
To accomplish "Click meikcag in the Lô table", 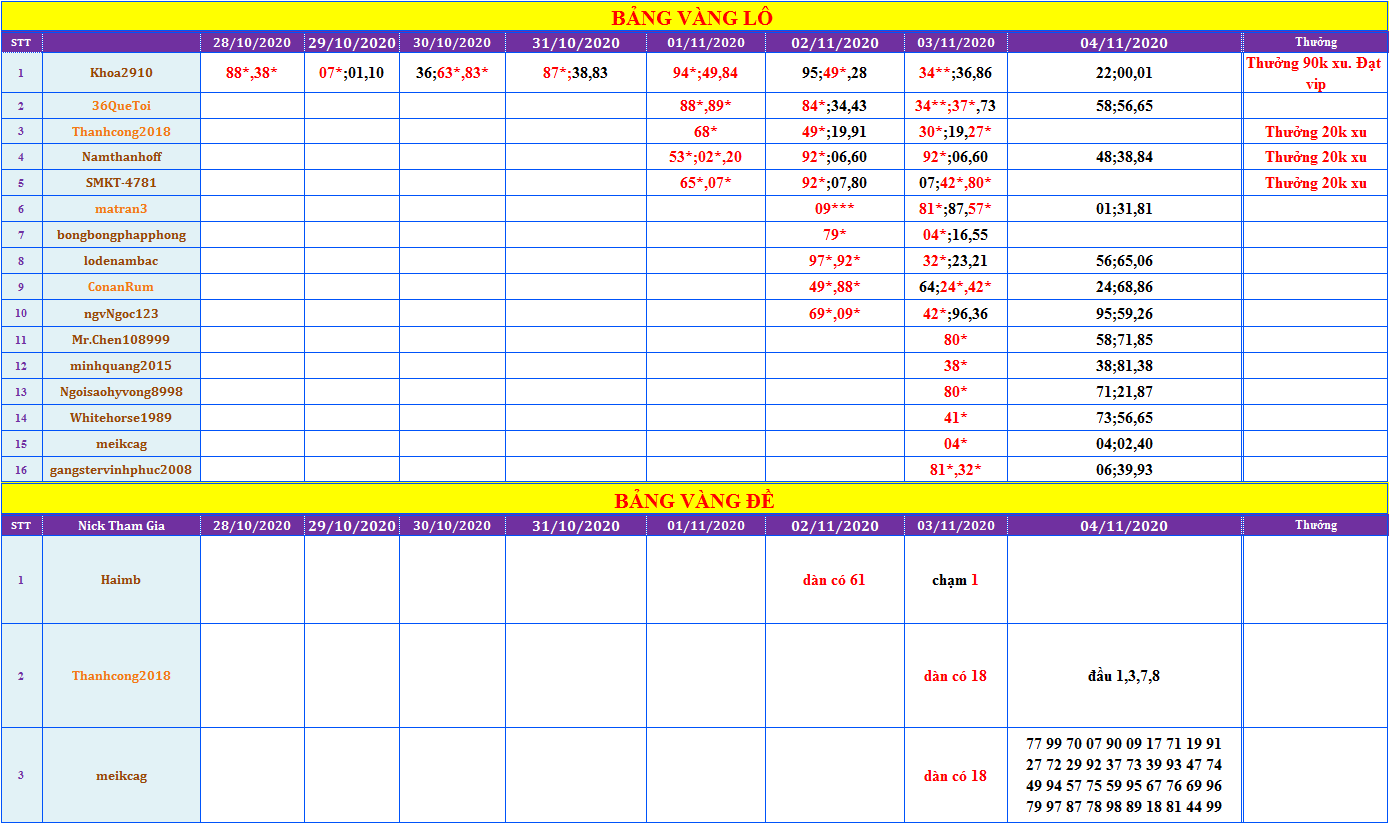I will click(121, 443).
